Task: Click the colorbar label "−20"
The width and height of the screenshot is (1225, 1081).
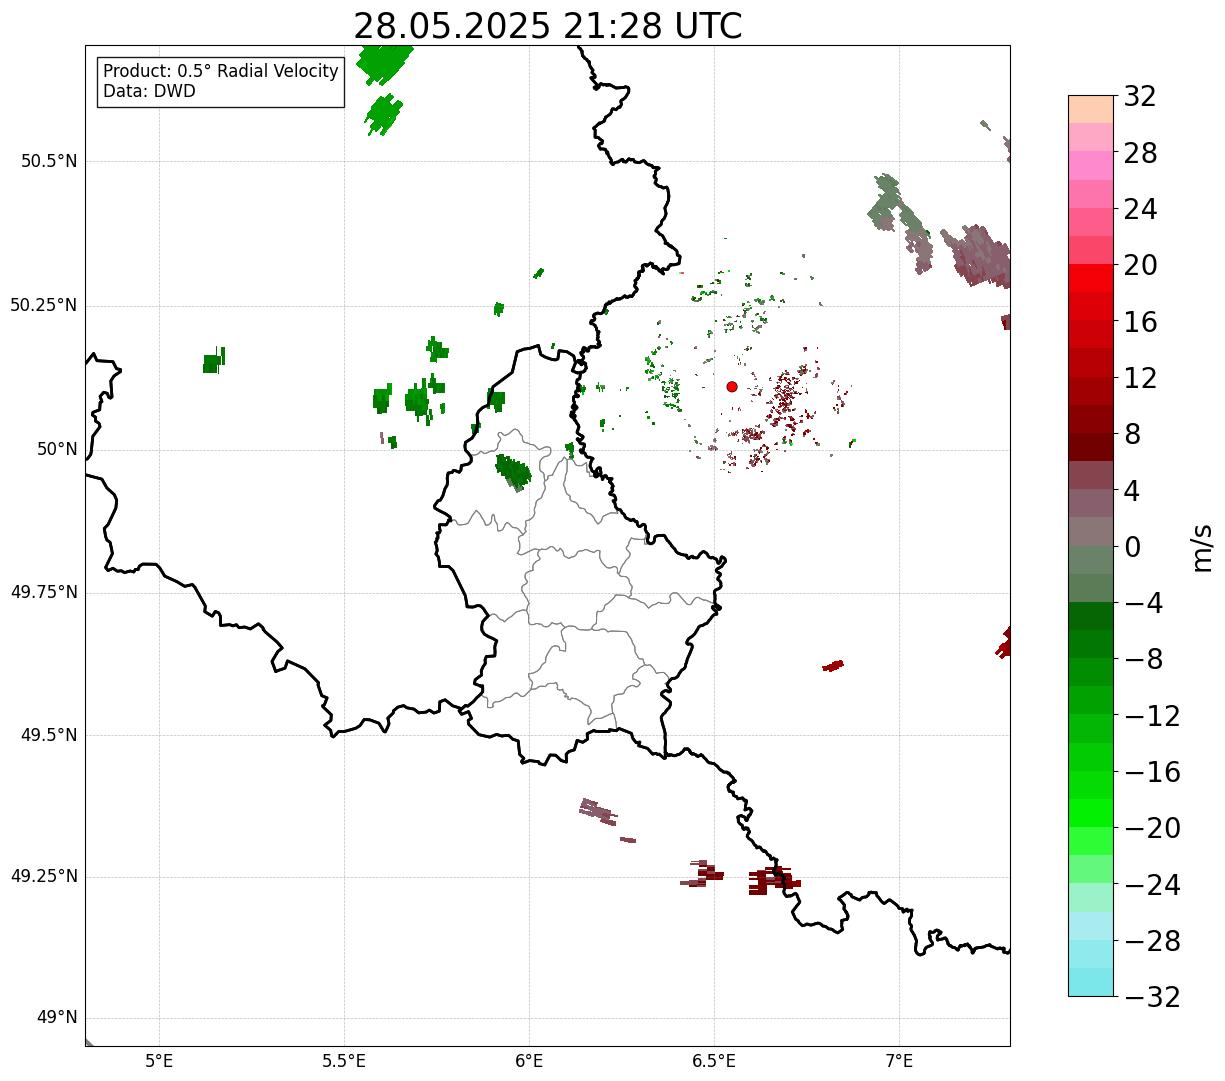Action: 1152,829
